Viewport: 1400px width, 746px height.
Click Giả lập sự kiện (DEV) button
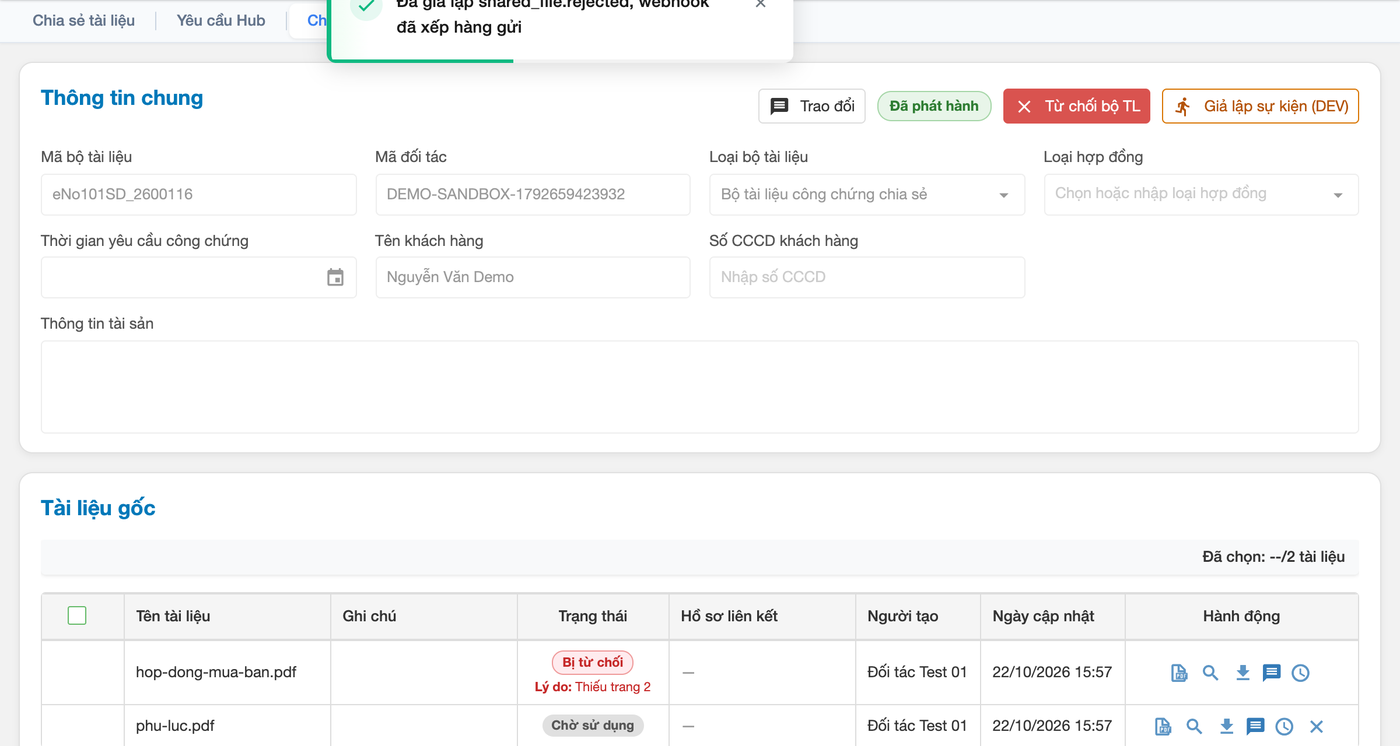click(x=1260, y=106)
